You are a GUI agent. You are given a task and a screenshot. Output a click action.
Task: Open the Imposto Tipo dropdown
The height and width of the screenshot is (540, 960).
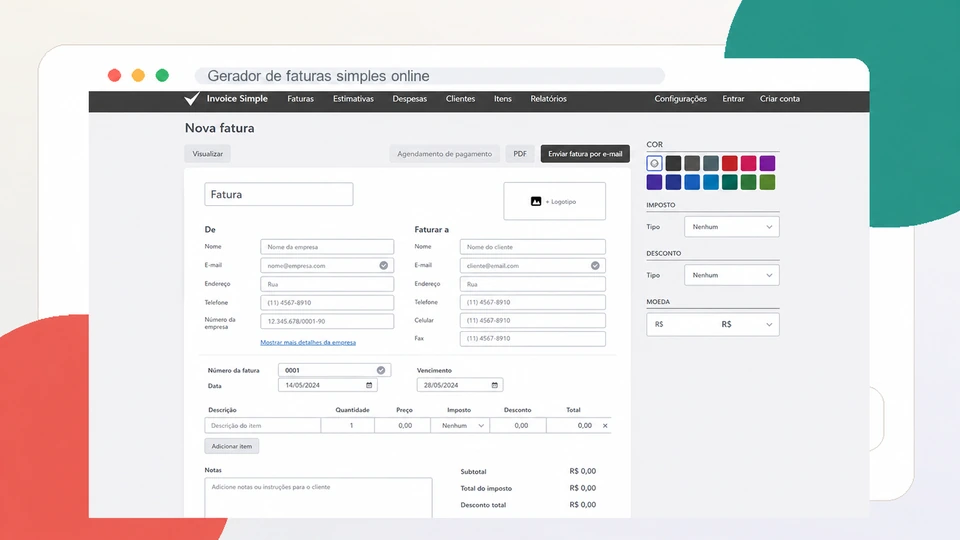[x=732, y=227]
